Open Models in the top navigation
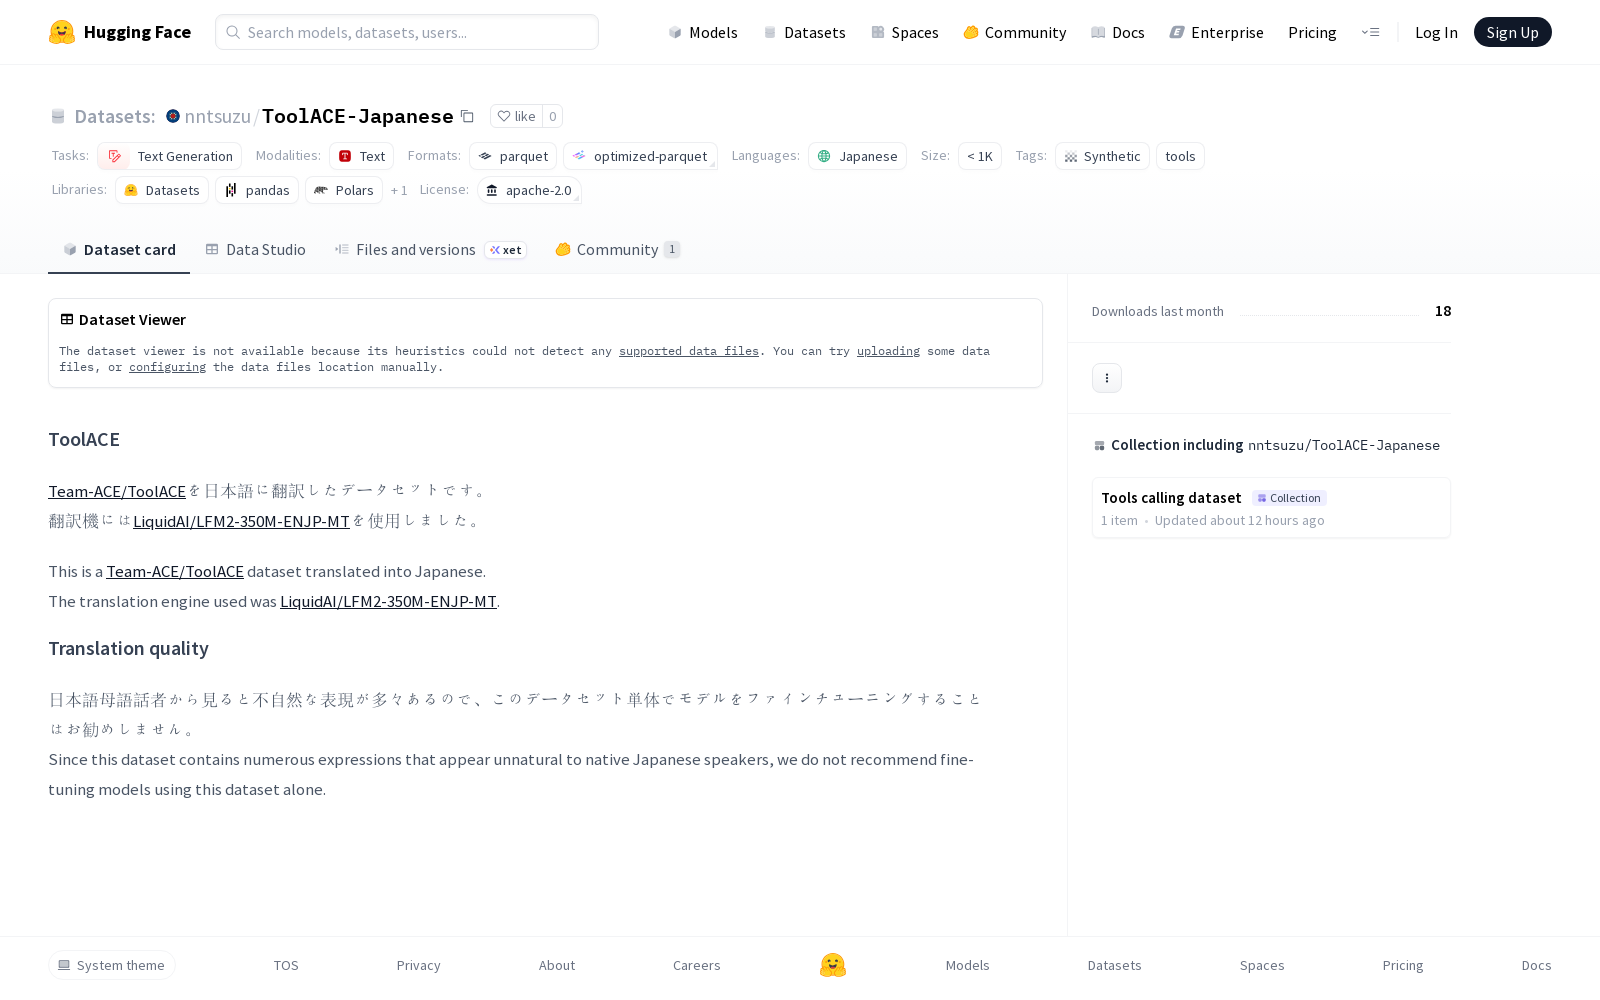 click(703, 32)
